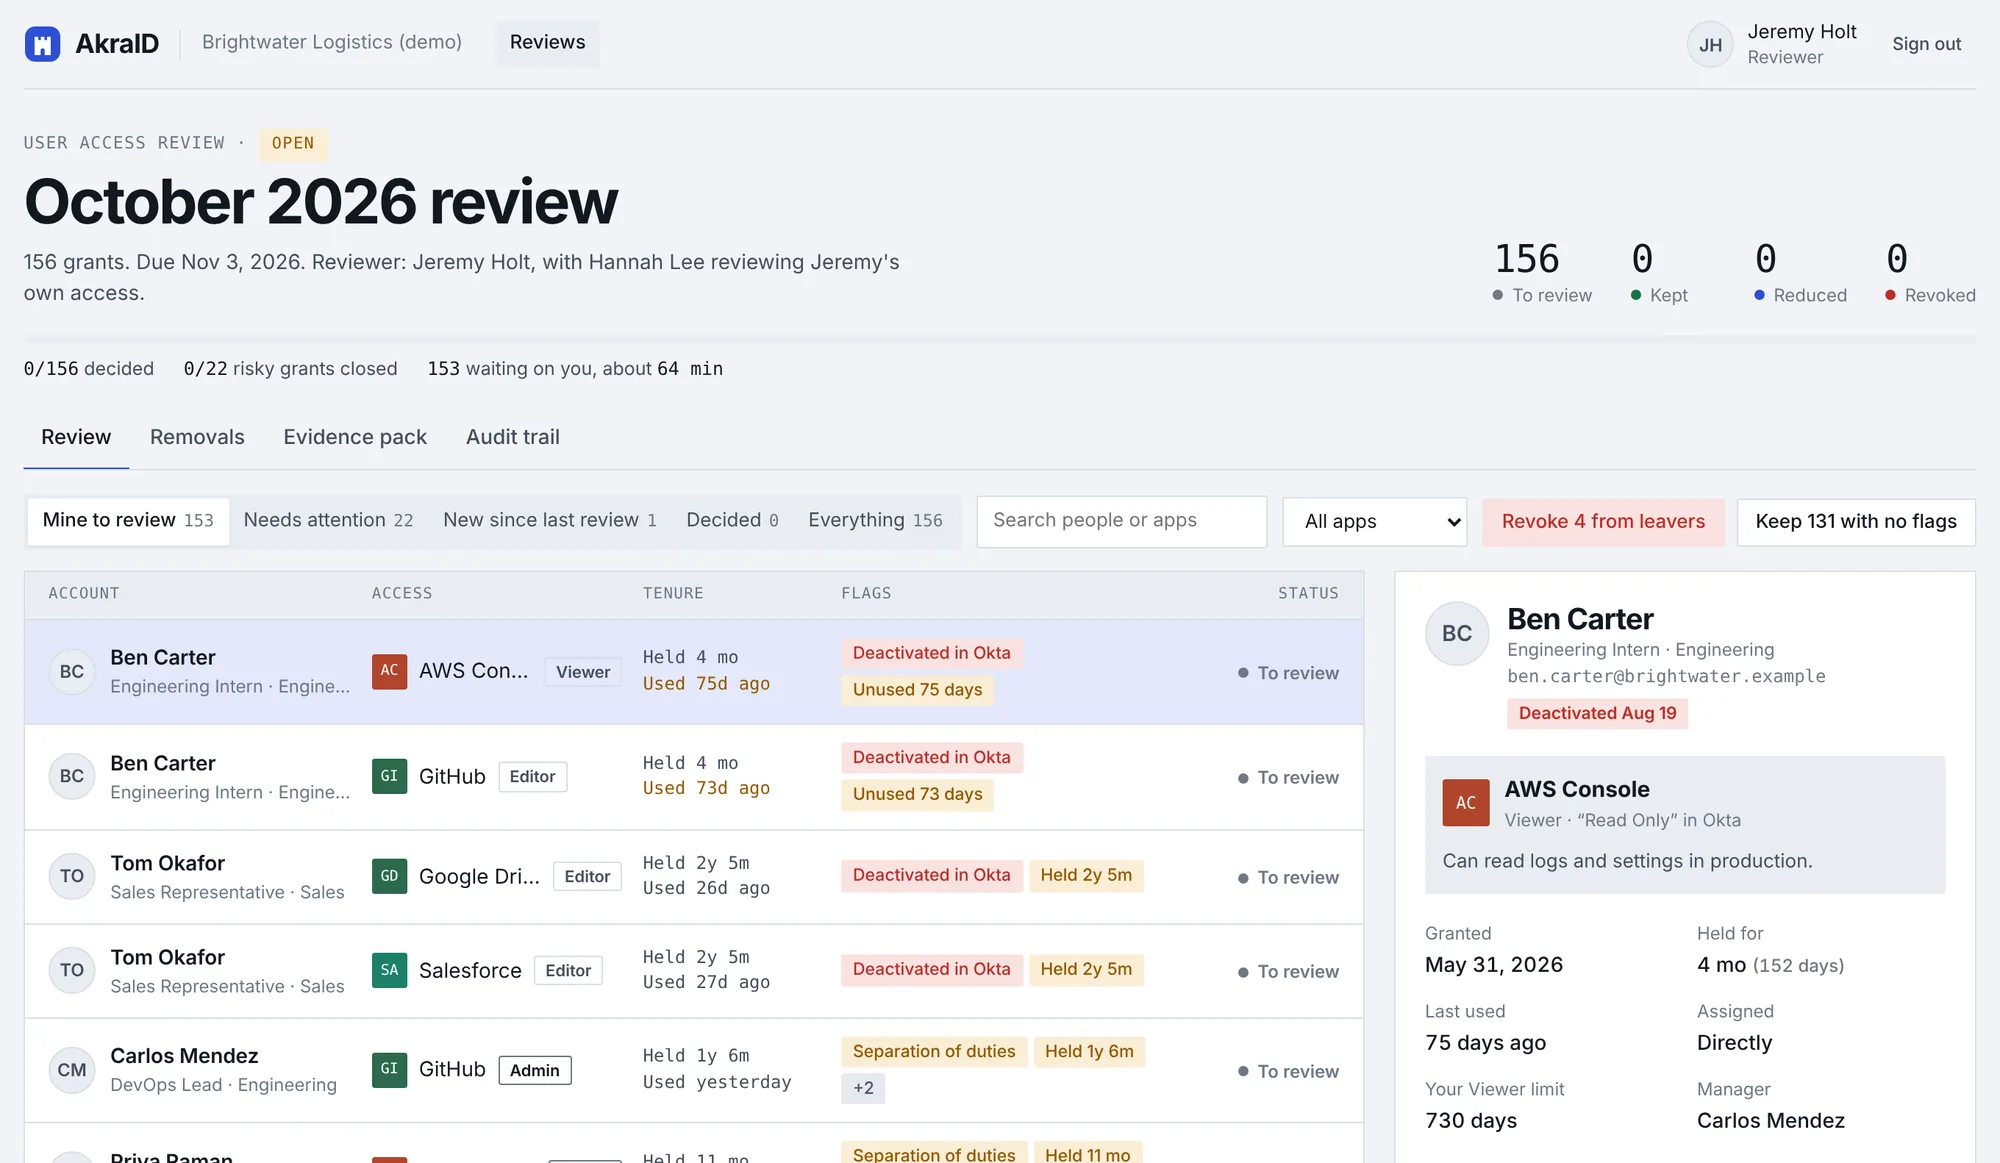Select the Reviews nav item
This screenshot has width=2000, height=1163.
click(548, 43)
